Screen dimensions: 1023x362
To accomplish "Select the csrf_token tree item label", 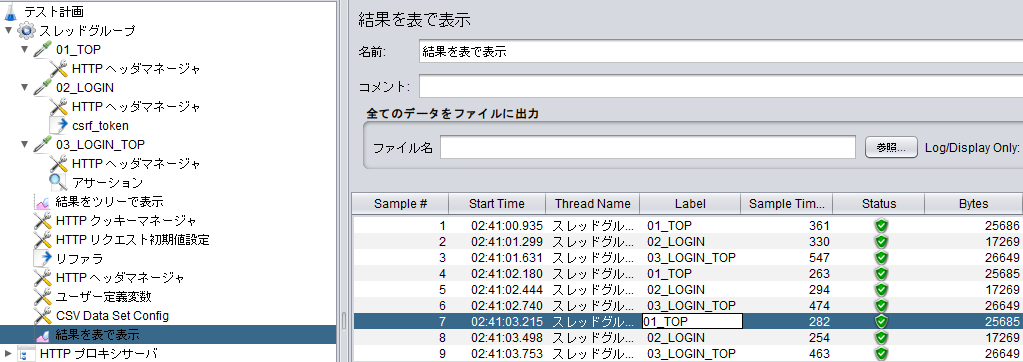I will pyautogui.click(x=100, y=125).
